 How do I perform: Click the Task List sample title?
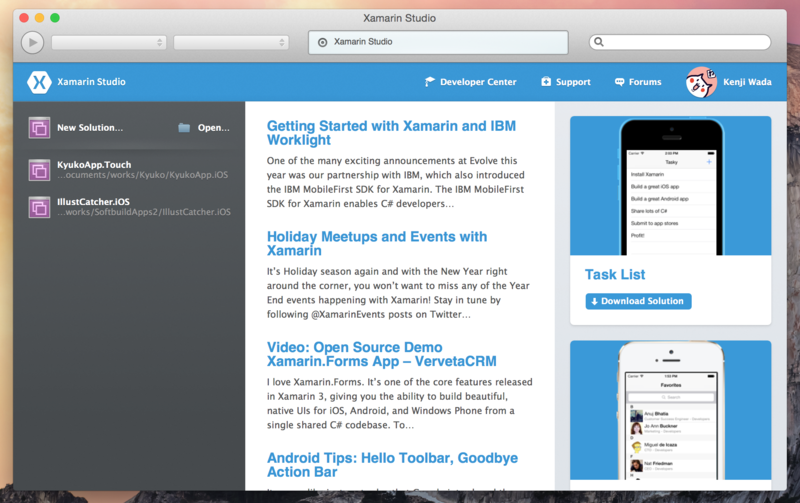(615, 275)
